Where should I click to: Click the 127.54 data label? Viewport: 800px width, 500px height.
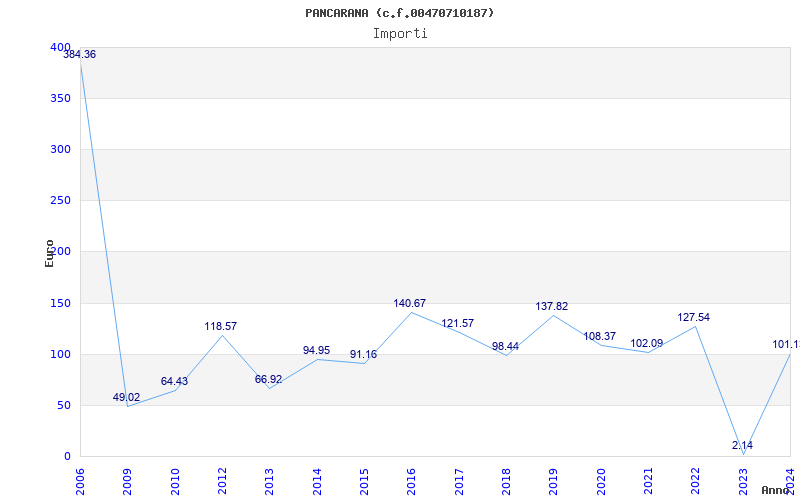[x=693, y=318]
